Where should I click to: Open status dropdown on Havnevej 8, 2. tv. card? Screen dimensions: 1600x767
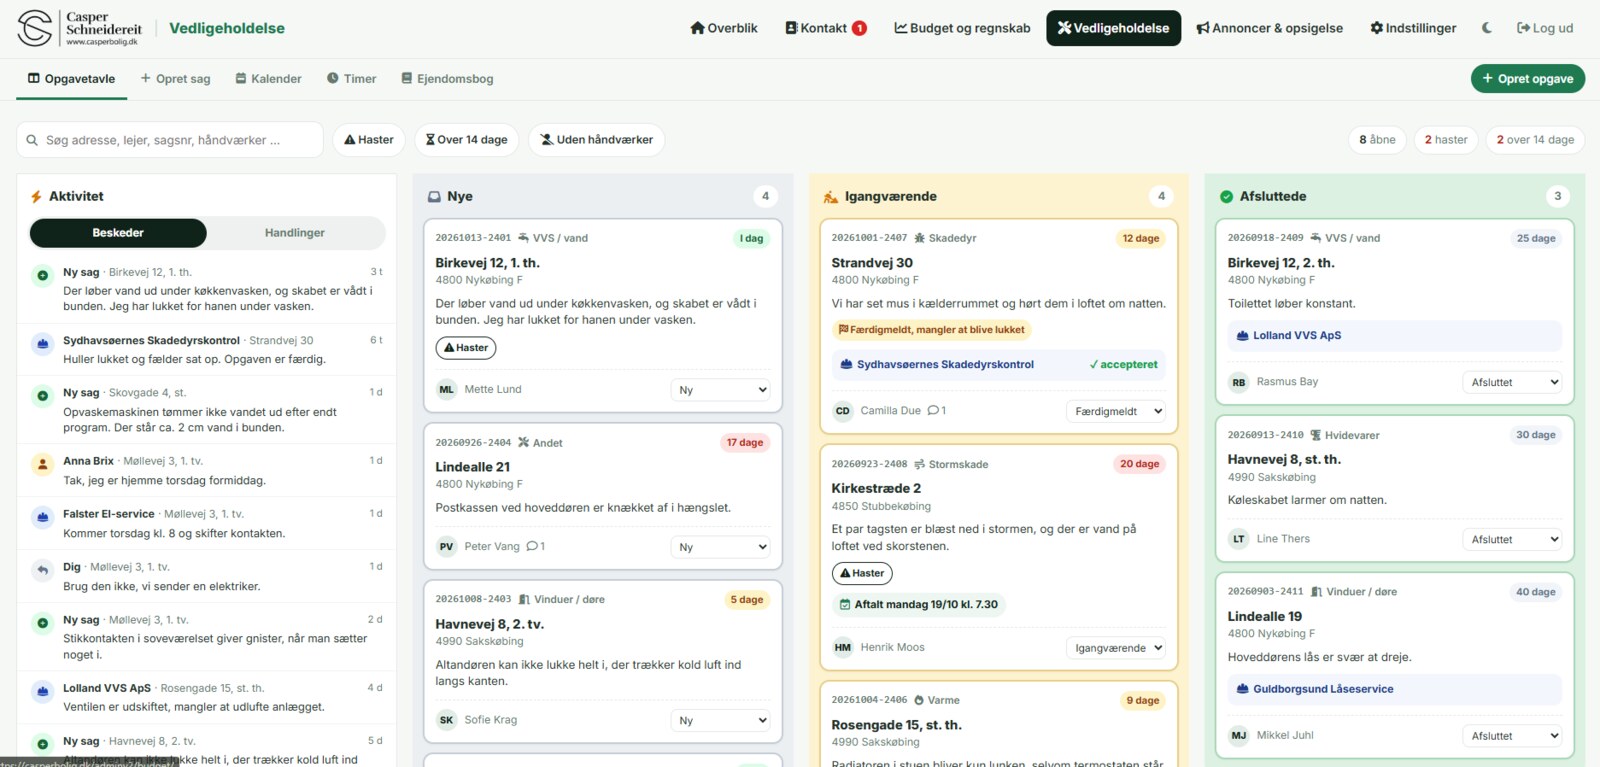pyautogui.click(x=720, y=720)
